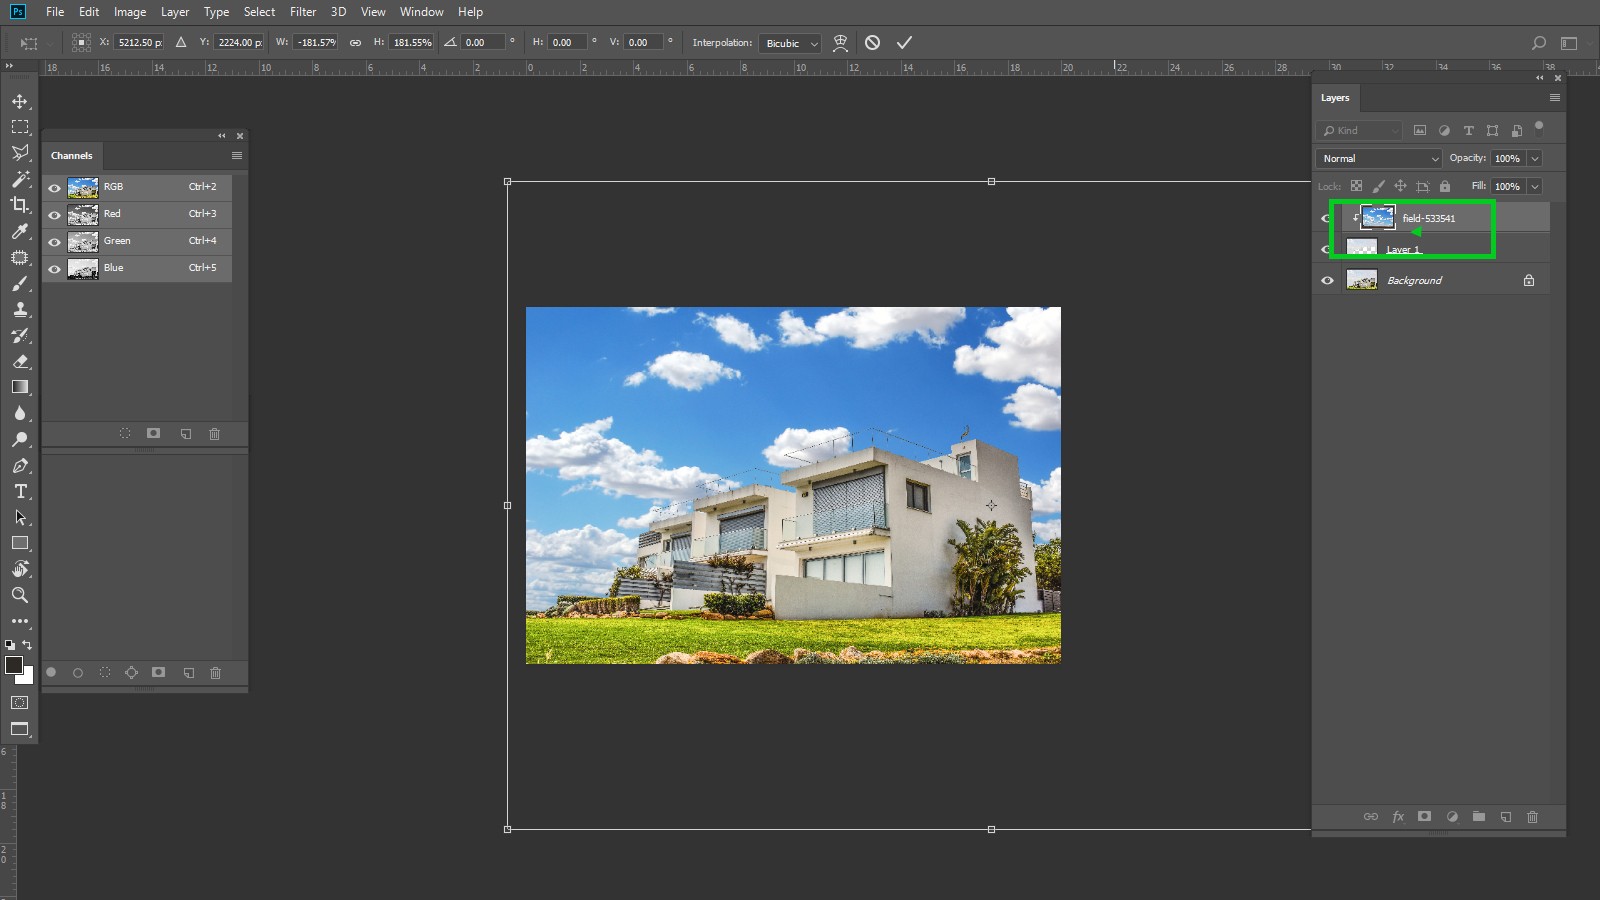Click the foreground color swatch
Screen dimensions: 1600x900
14,663
